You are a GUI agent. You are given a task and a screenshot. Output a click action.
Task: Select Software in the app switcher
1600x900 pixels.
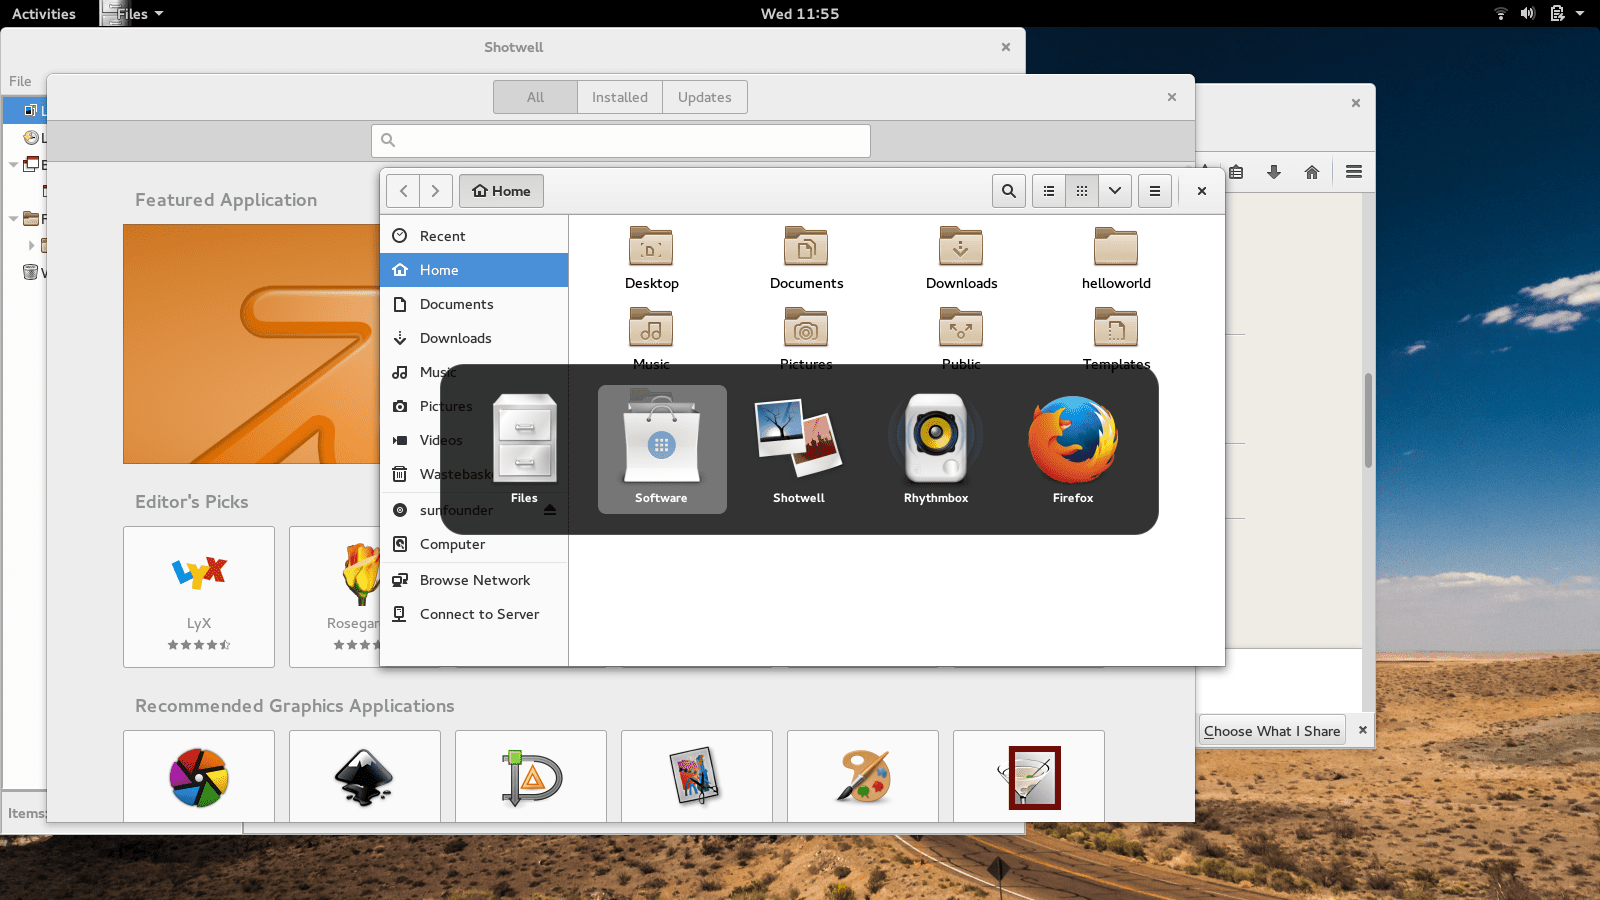point(662,449)
